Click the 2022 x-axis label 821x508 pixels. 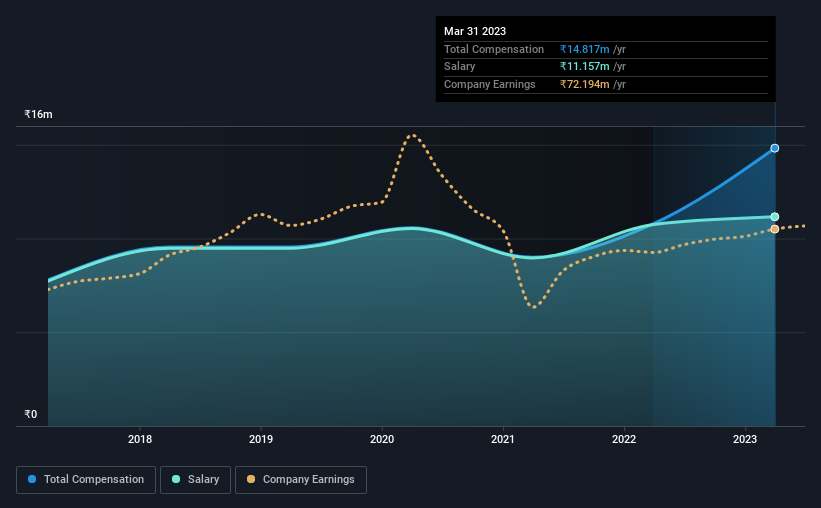(624, 439)
